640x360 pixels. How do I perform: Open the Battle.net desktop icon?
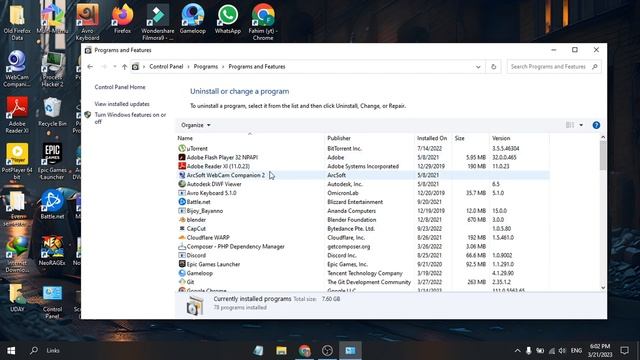coord(52,205)
